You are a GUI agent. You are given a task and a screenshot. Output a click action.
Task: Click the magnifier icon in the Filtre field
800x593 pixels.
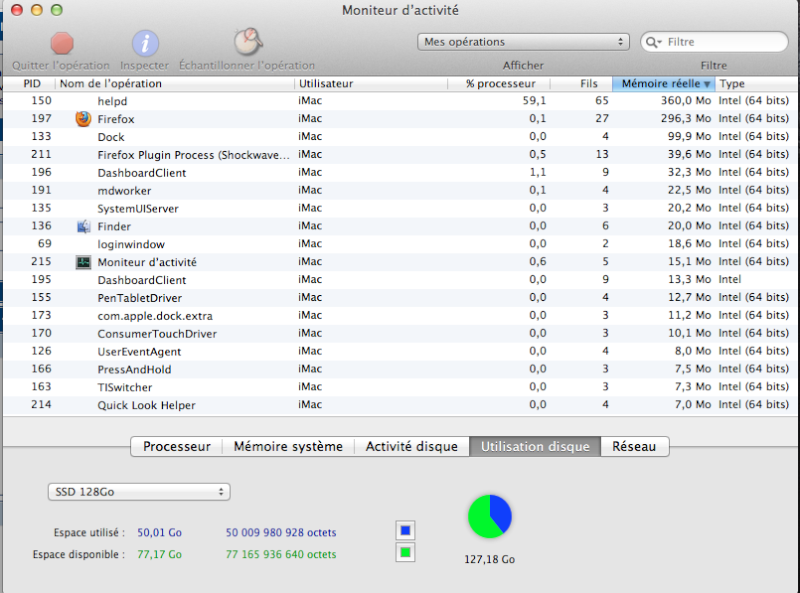653,42
